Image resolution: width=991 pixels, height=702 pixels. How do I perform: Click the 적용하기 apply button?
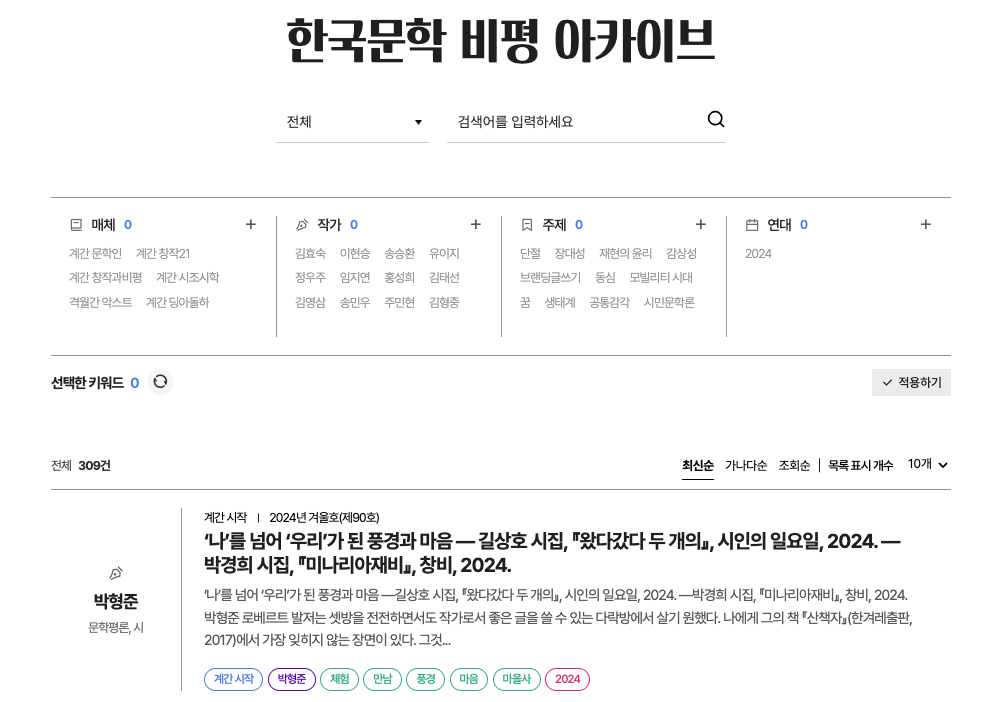click(x=910, y=382)
